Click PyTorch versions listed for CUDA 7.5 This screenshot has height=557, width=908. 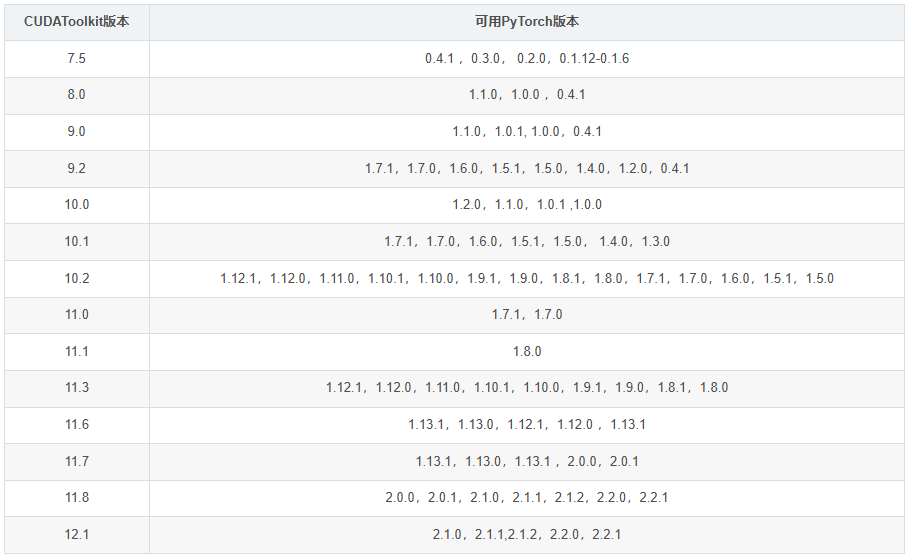tap(527, 58)
